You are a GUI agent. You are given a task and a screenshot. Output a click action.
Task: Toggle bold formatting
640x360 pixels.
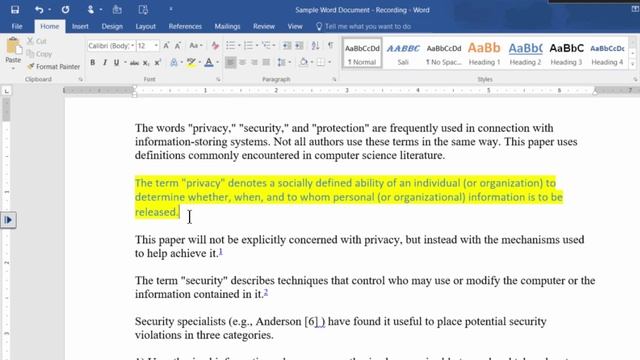point(93,62)
